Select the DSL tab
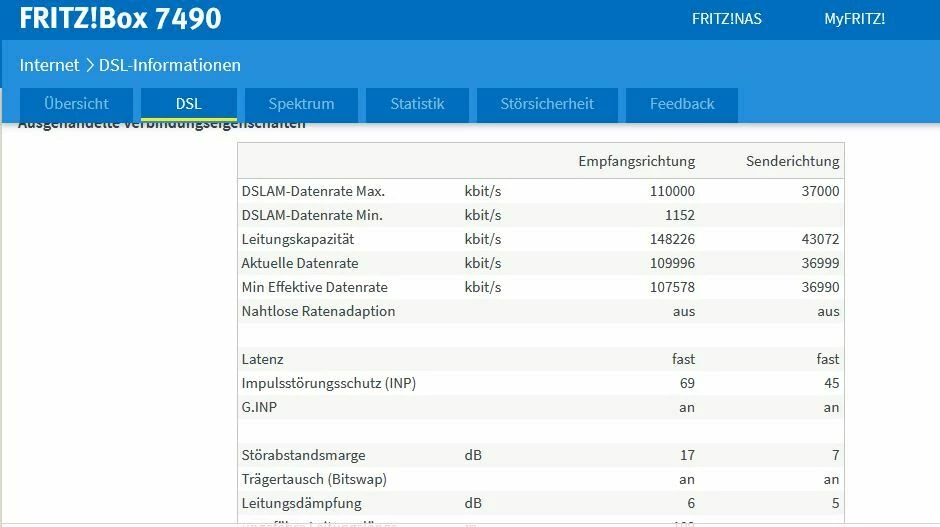The image size is (940, 527). click(189, 104)
